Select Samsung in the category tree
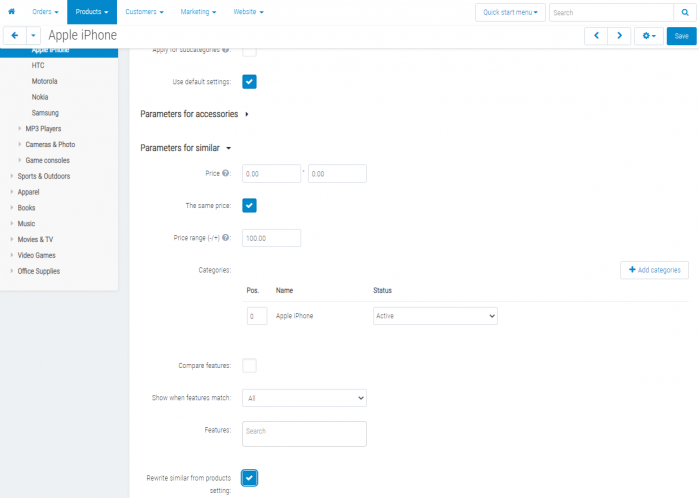This screenshot has width=700, height=498. 45,113
